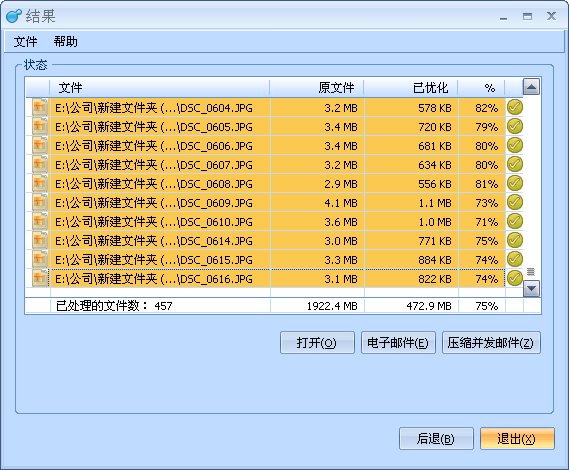Select the row for DSC_0610.JPG by its file path
The height and width of the screenshot is (470, 569).
154,222
